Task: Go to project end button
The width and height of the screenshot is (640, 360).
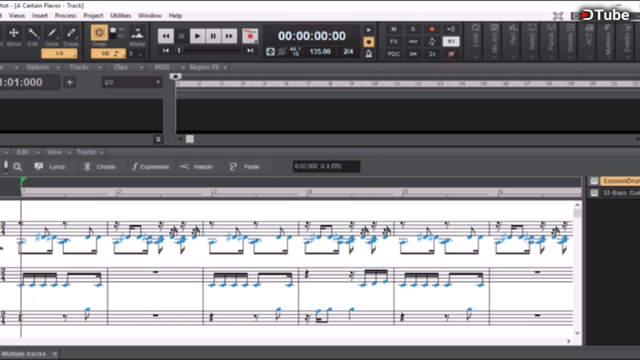Action: pos(250,51)
